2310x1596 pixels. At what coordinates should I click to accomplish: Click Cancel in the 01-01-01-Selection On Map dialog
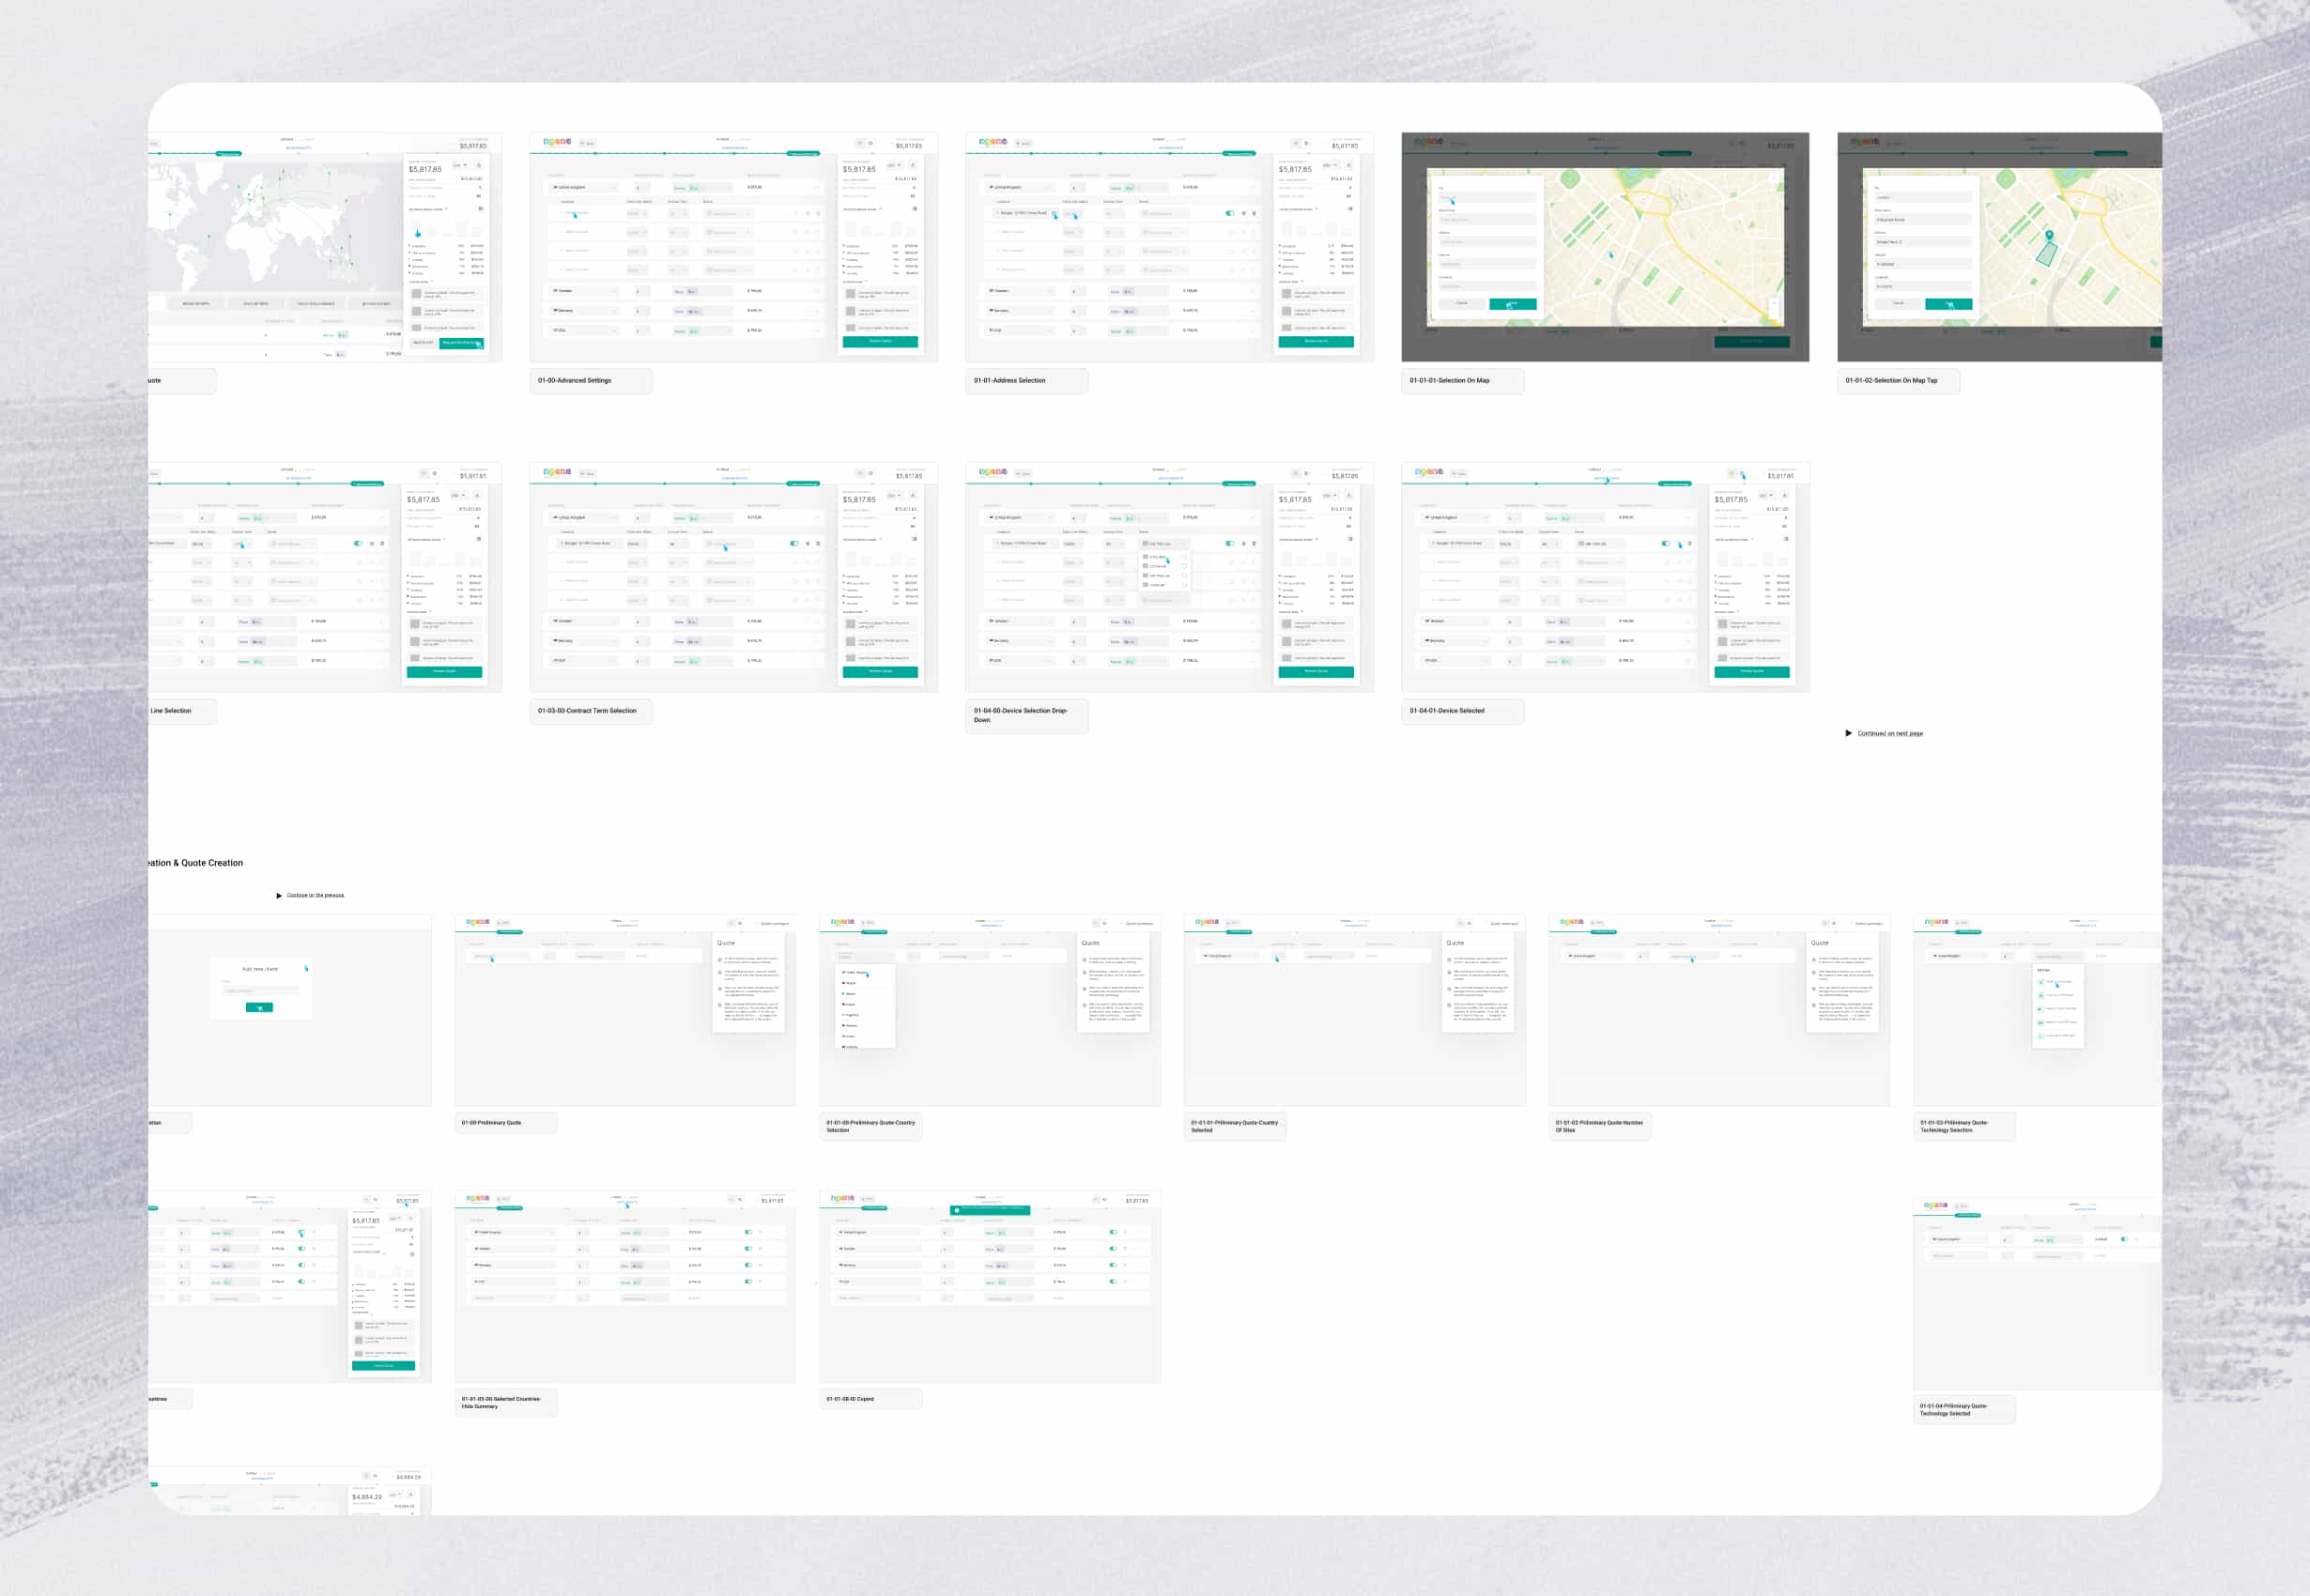[x=1462, y=303]
